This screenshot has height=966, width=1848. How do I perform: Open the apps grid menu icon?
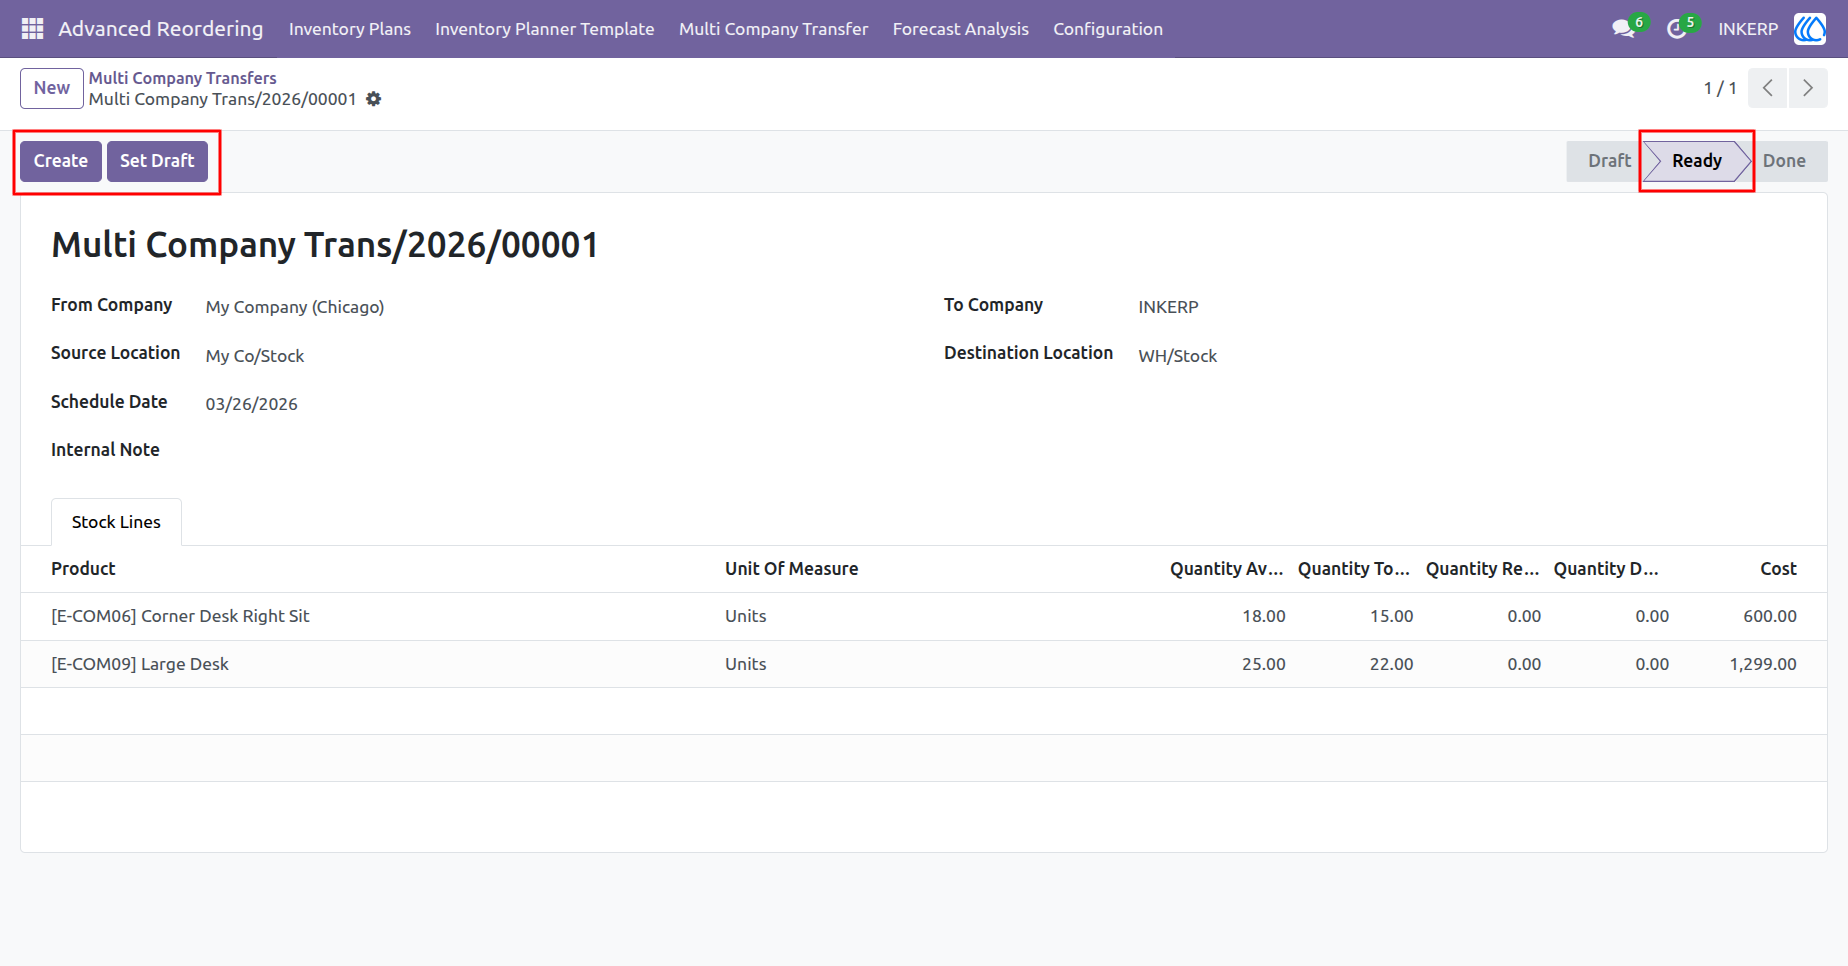click(32, 29)
